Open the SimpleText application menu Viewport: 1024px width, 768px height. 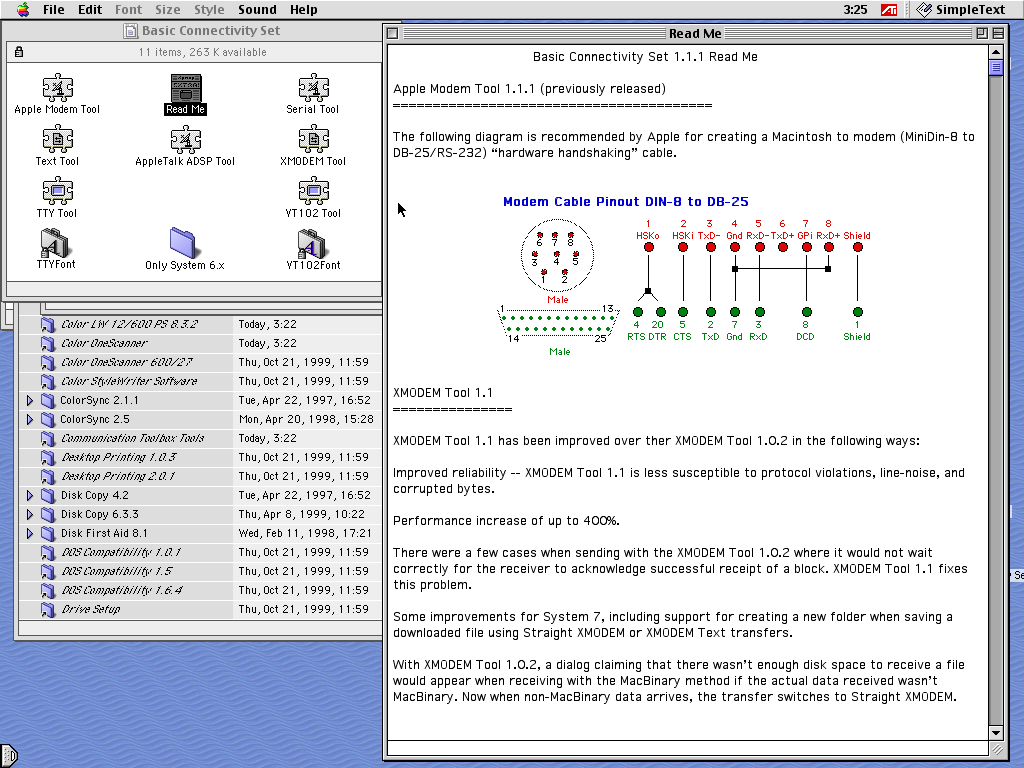(961, 10)
